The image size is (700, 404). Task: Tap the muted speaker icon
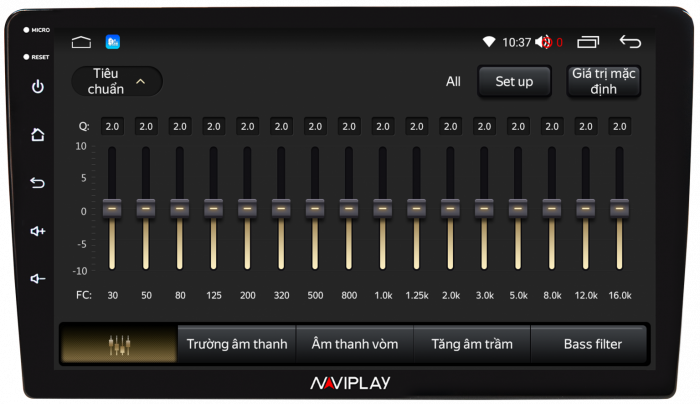click(544, 42)
